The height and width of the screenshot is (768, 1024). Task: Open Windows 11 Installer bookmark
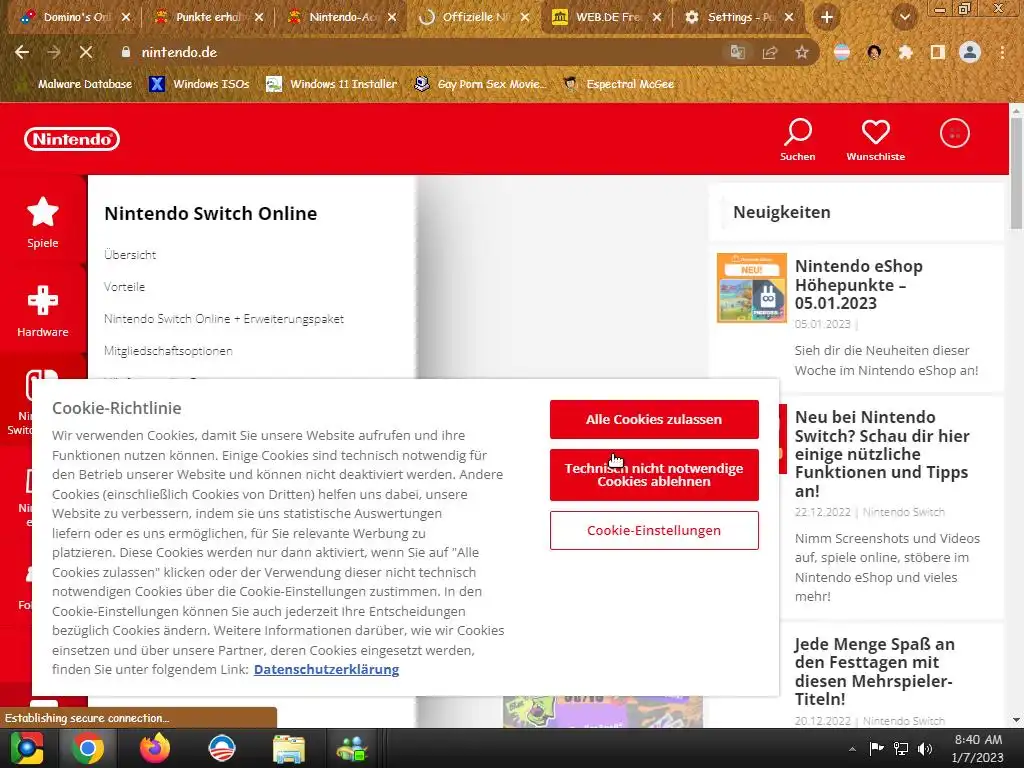pos(331,84)
